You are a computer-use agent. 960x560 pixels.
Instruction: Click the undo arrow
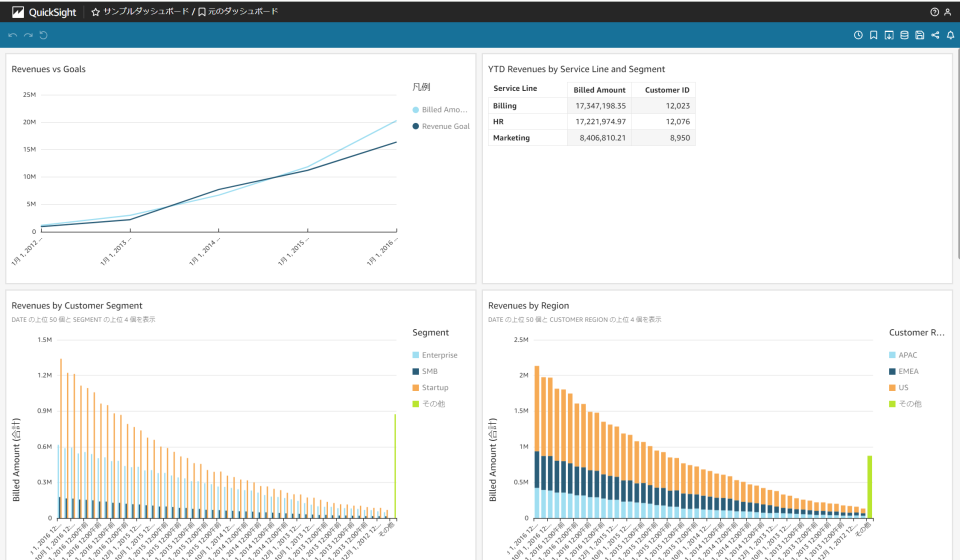coord(13,35)
